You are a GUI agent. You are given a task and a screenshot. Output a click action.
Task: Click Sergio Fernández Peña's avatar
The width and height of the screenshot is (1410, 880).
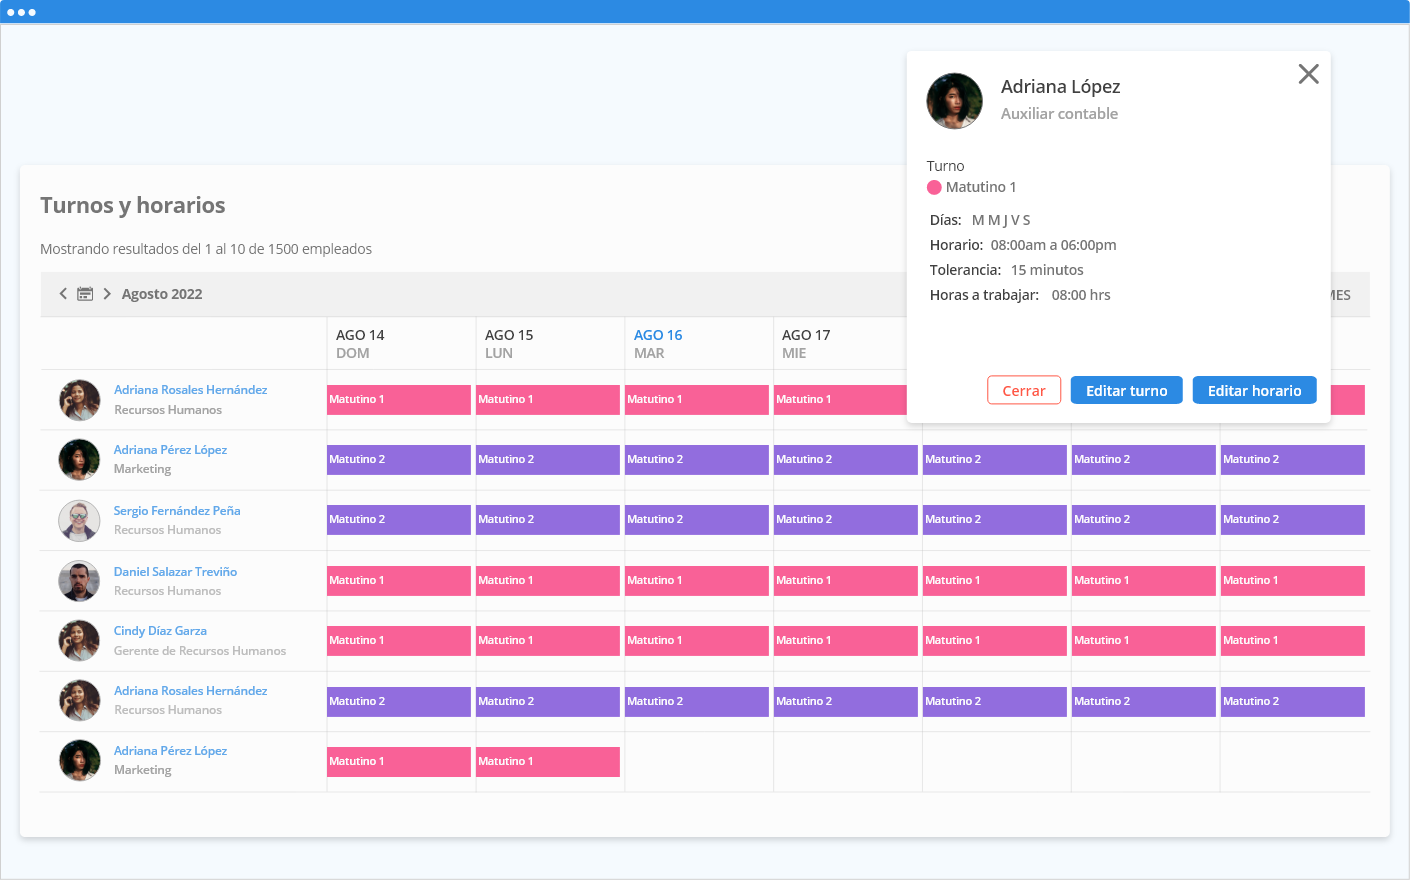click(x=79, y=520)
